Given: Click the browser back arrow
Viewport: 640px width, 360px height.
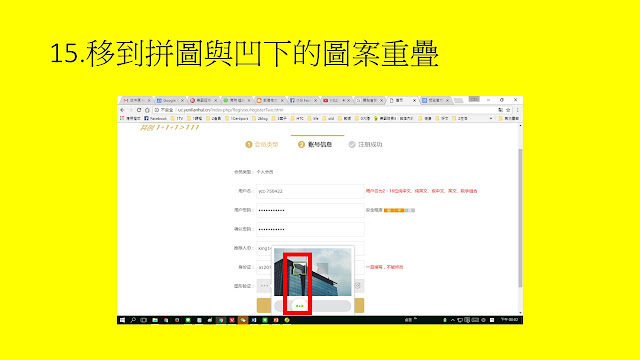Looking at the screenshot, I should click(x=122, y=110).
